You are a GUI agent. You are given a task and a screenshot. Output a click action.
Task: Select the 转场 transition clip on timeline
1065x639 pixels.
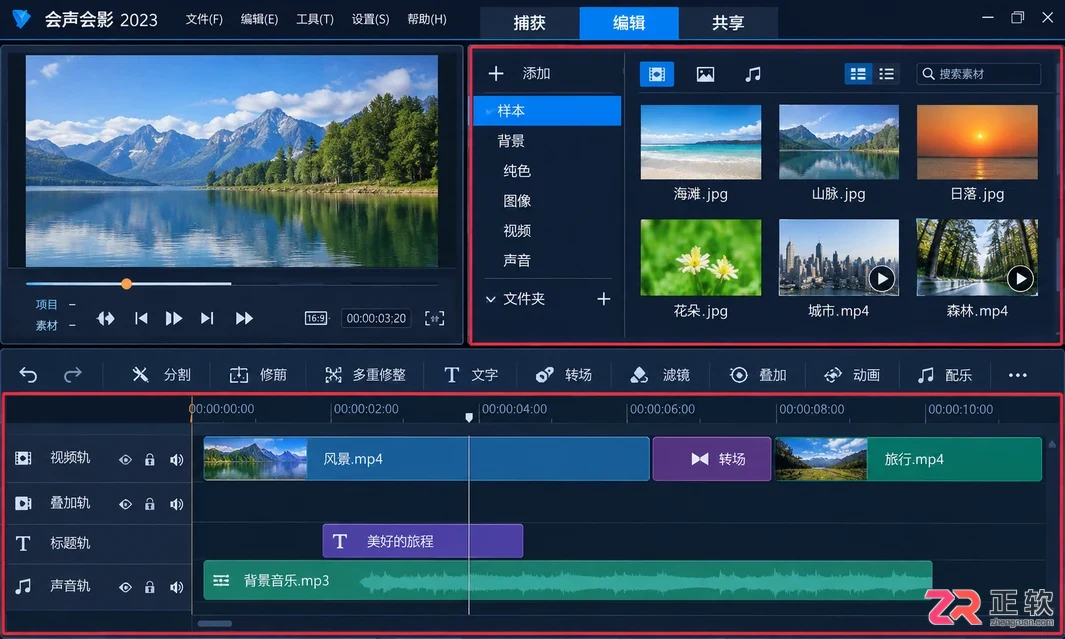coord(712,459)
